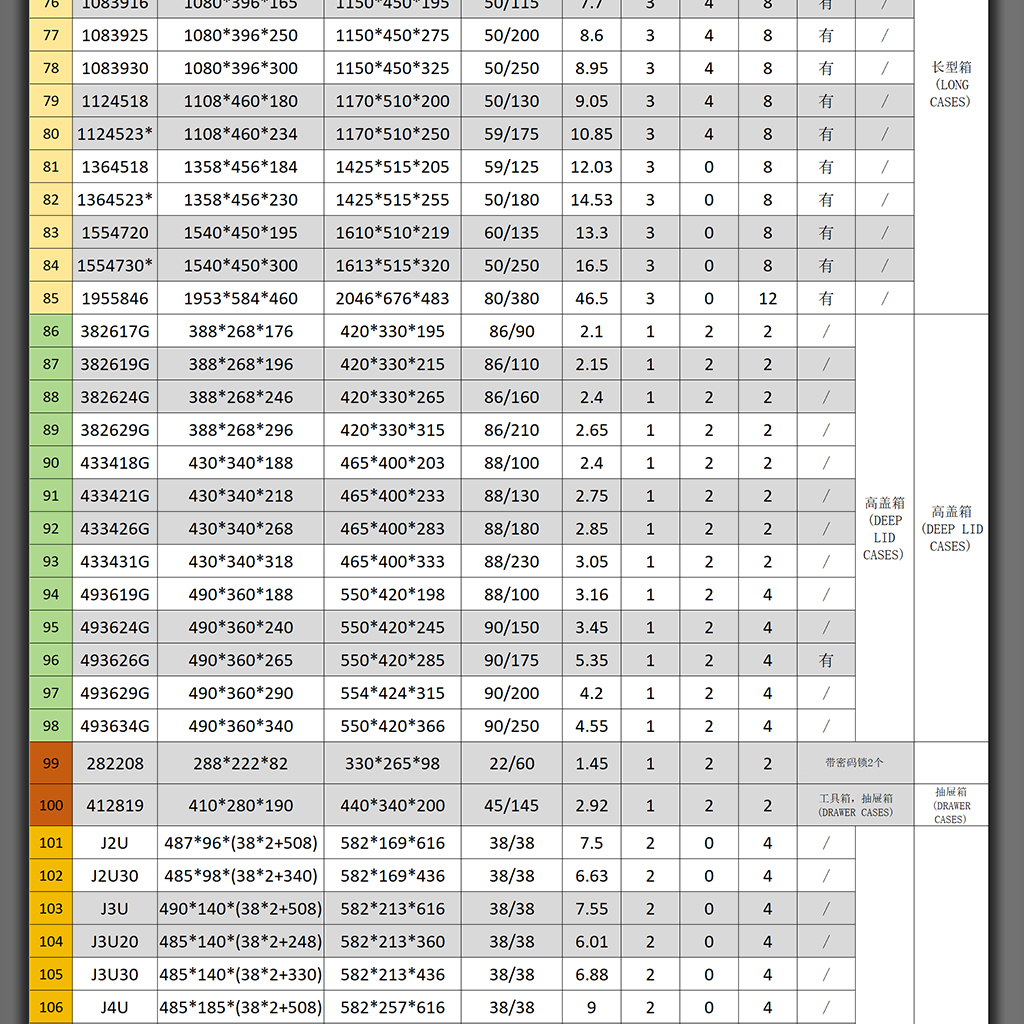Click outer size 2046*676*483
The height and width of the screenshot is (1024, 1024).
[x=392, y=298]
